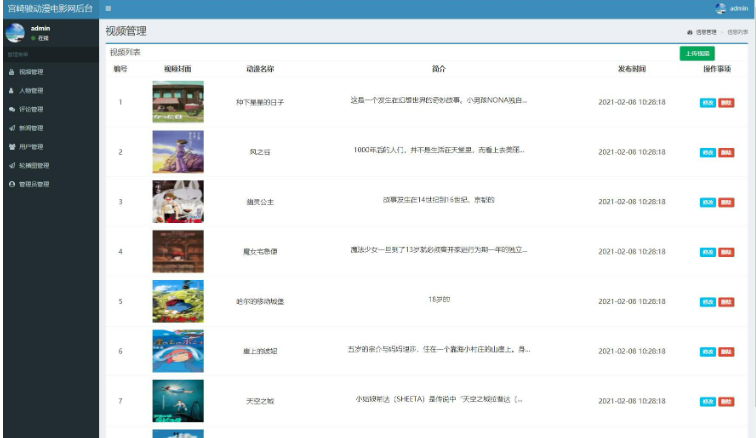Click blue 修改 button for 风之谷

tap(707, 152)
